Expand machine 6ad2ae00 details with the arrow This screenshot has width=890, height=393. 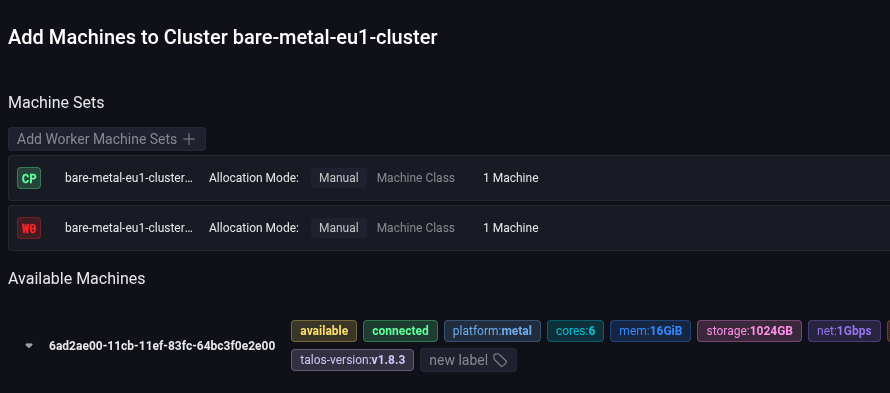29,346
